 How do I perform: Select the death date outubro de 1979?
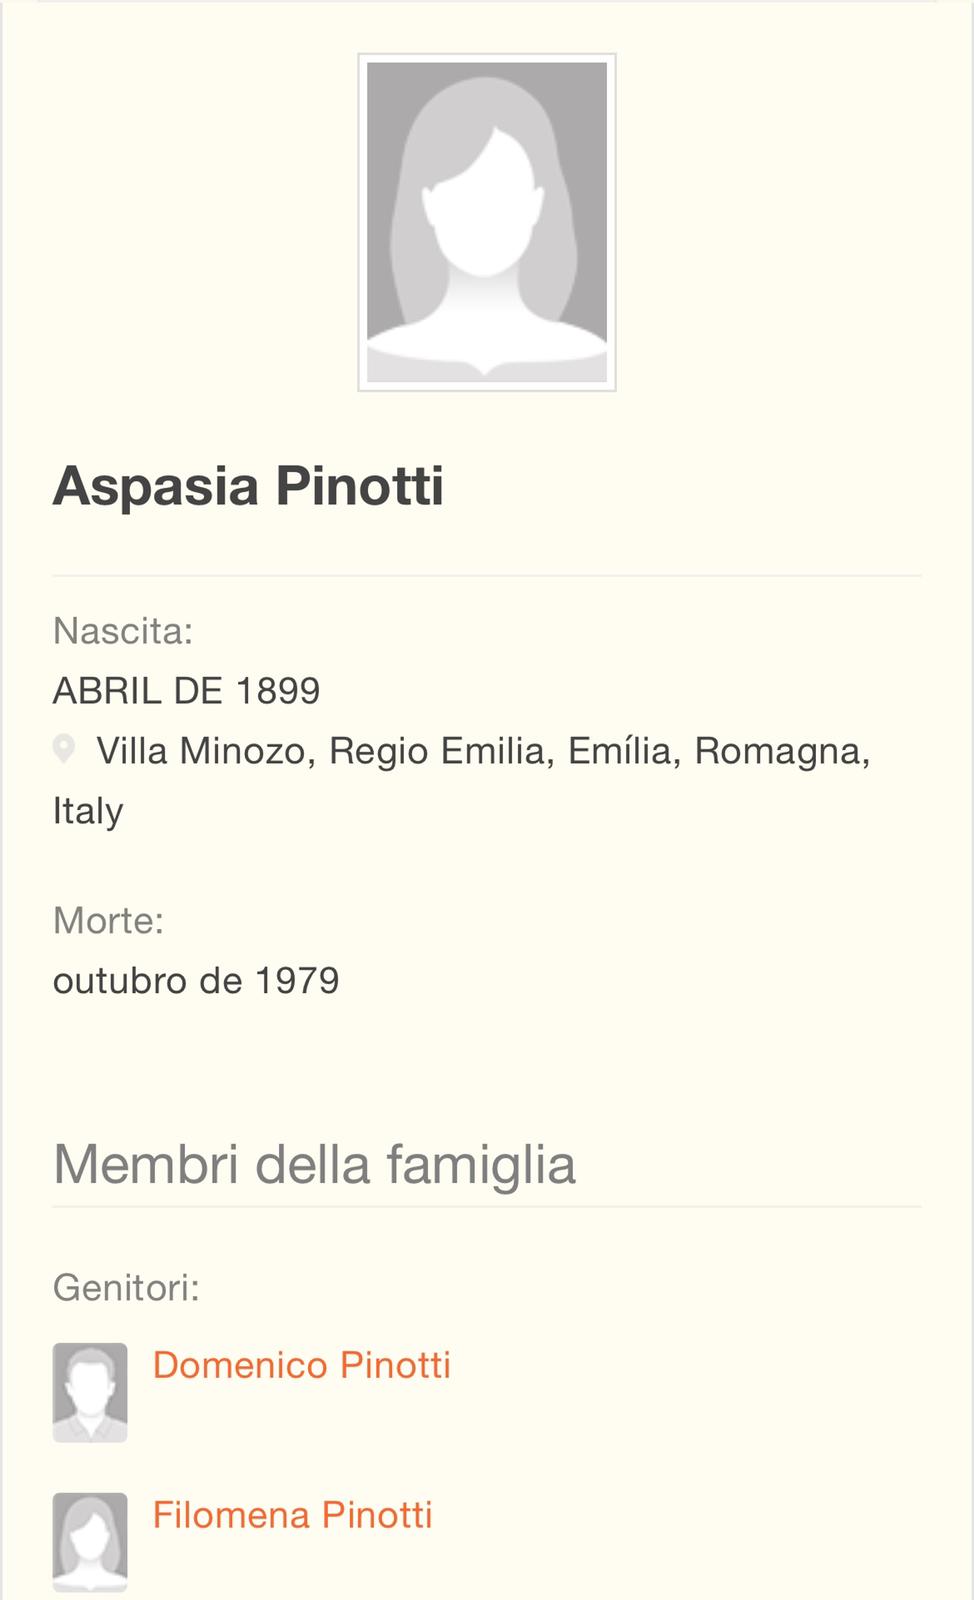coord(196,981)
